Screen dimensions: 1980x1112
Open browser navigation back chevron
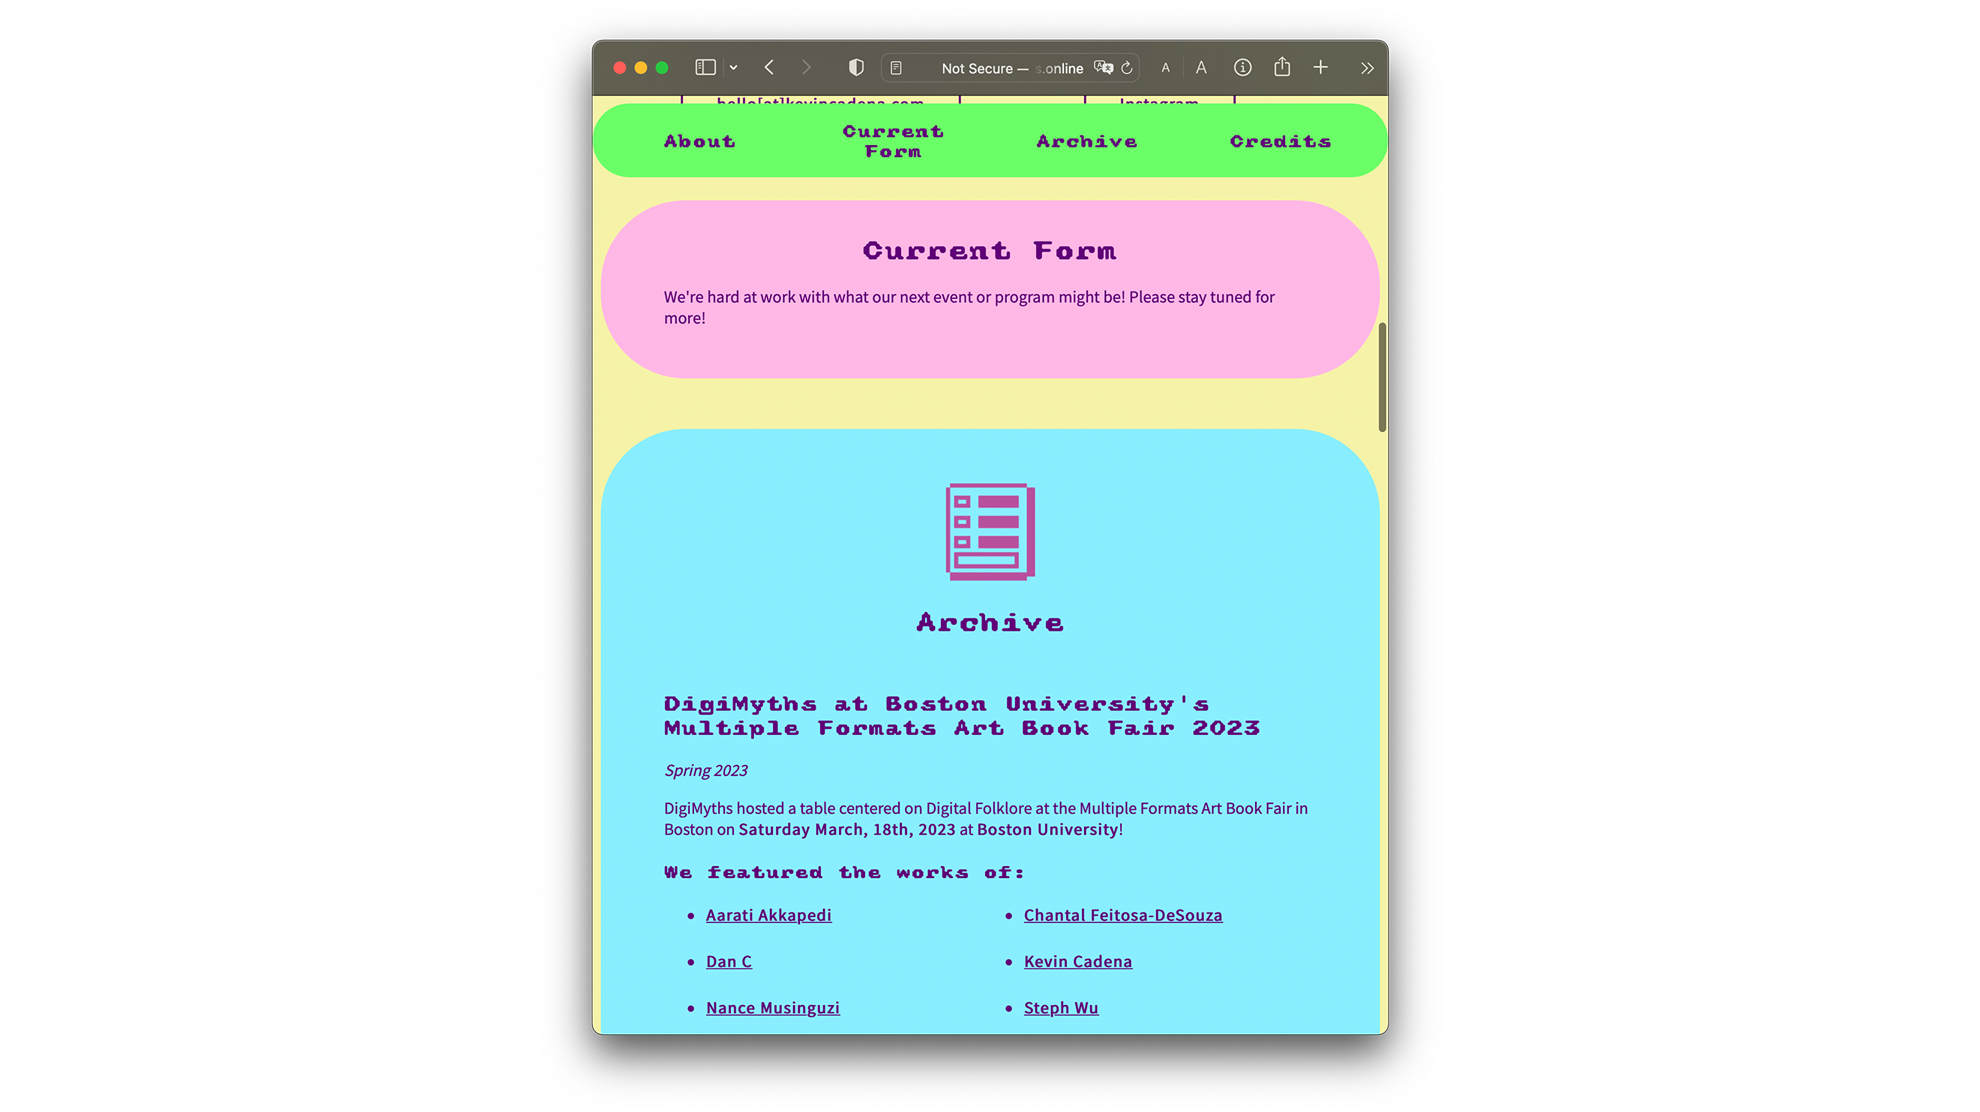770,67
